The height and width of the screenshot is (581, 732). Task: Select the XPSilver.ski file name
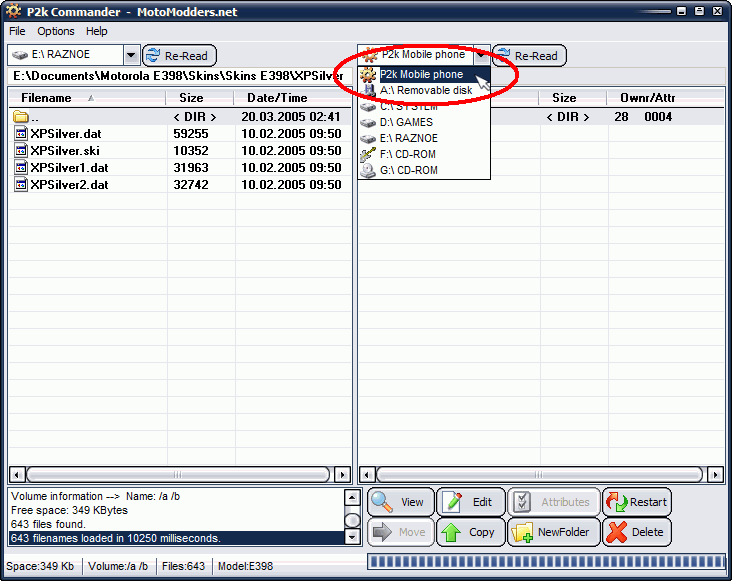[x=65, y=151]
